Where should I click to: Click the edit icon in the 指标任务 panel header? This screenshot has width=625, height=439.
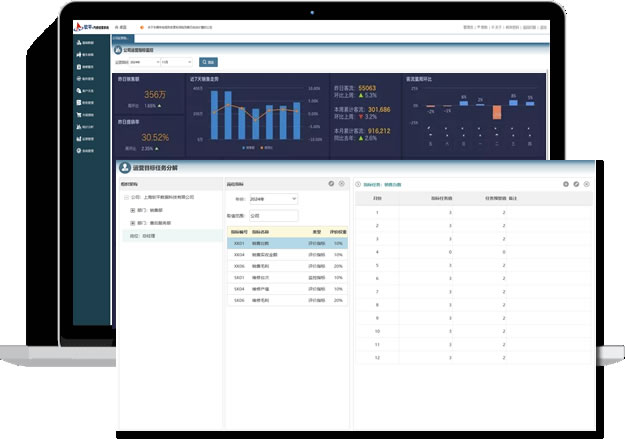pyautogui.click(x=576, y=184)
